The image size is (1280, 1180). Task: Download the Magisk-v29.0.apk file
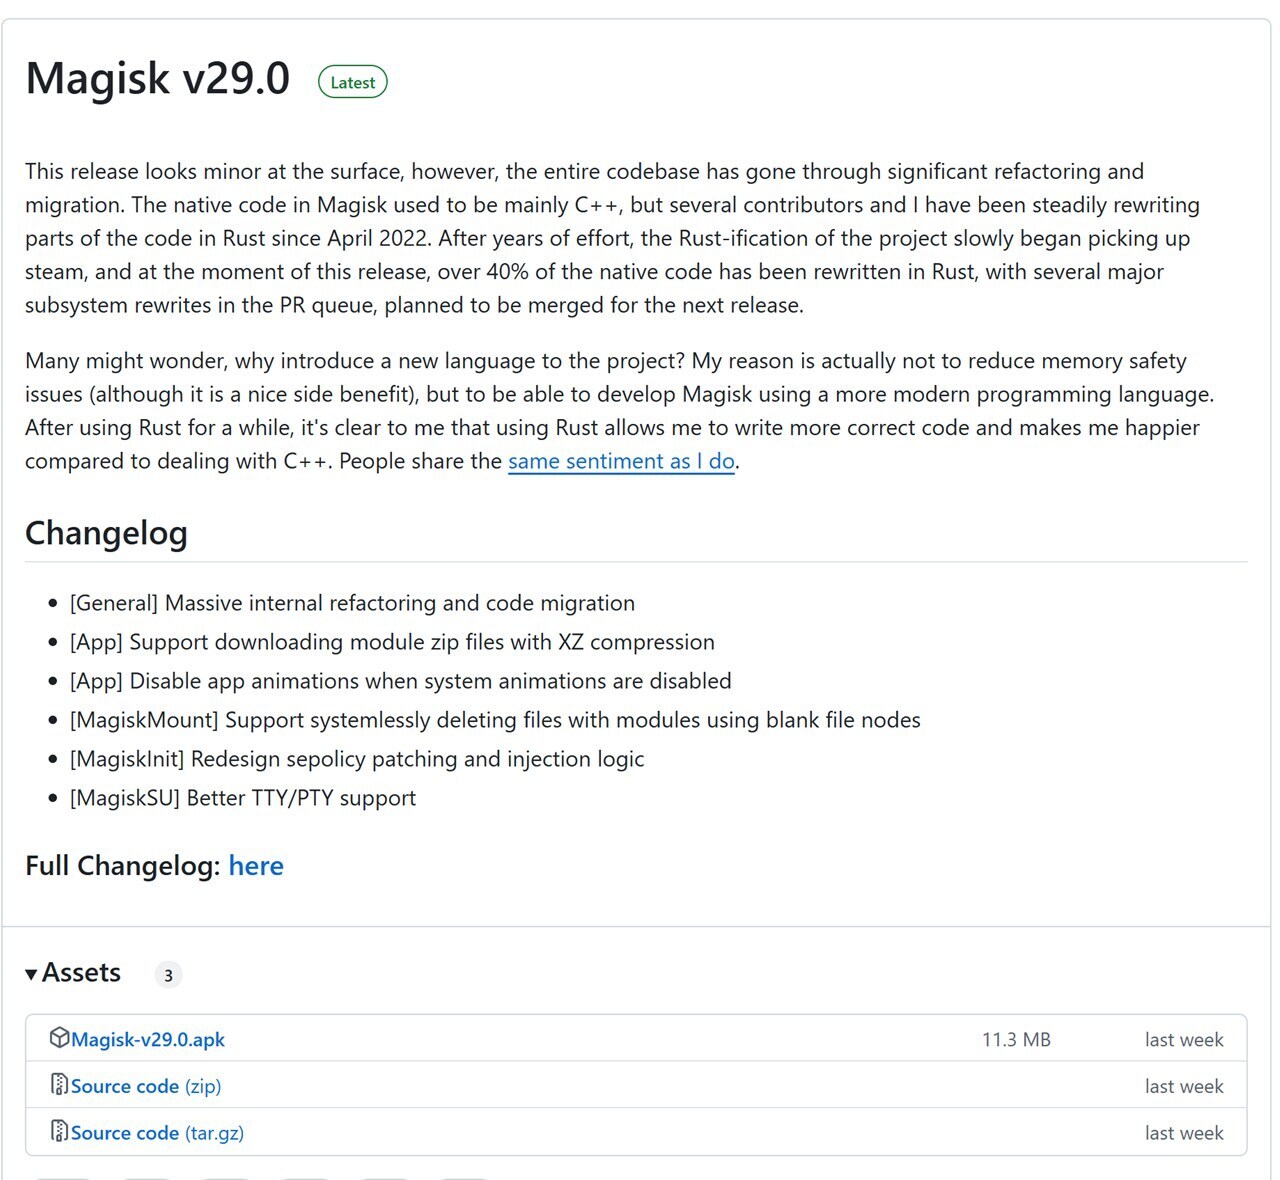coord(148,1040)
